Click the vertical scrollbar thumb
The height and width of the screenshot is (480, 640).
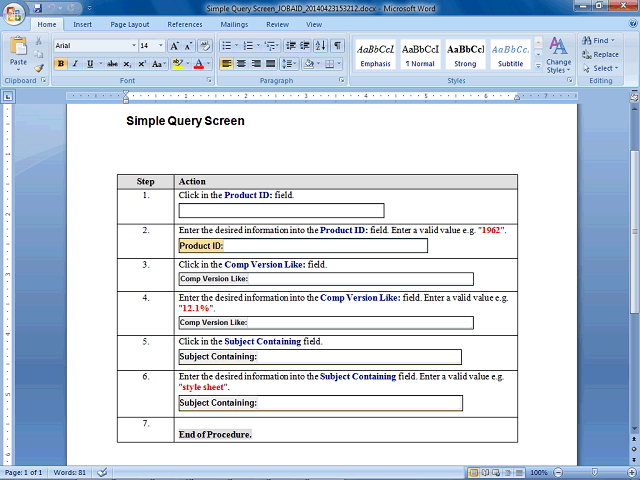tap(635, 232)
